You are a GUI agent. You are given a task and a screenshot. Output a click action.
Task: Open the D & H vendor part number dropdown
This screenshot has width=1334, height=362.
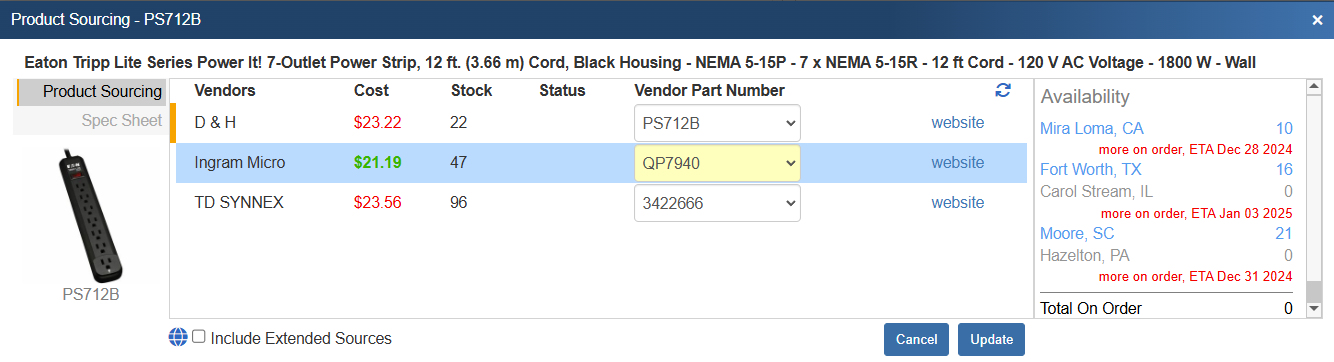[717, 123]
